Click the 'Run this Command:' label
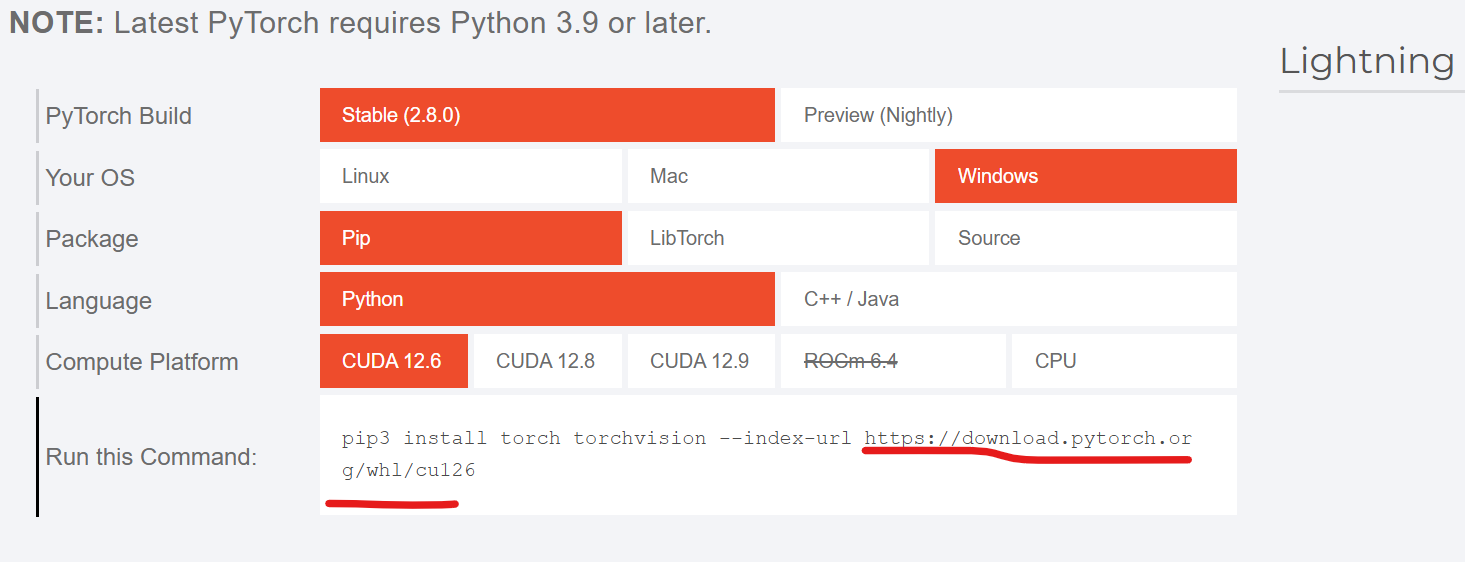The height and width of the screenshot is (562, 1465). (152, 457)
